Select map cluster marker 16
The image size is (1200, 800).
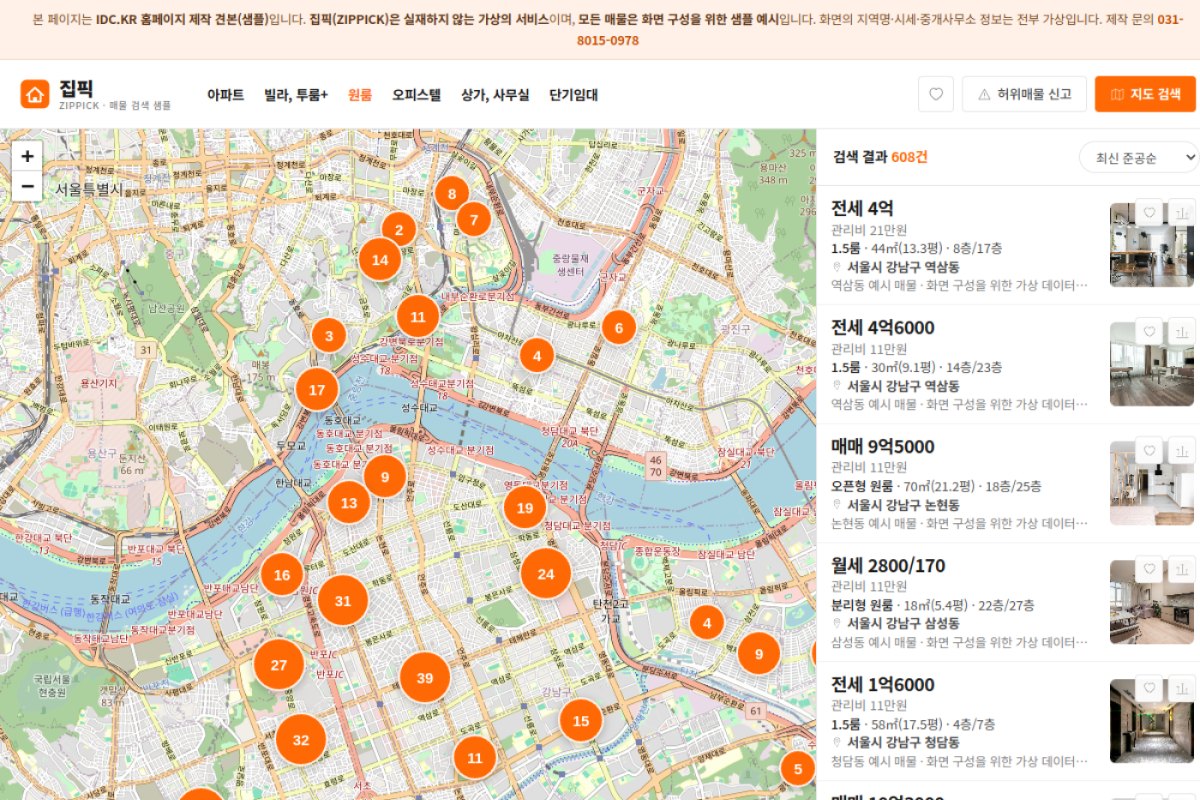coord(282,575)
